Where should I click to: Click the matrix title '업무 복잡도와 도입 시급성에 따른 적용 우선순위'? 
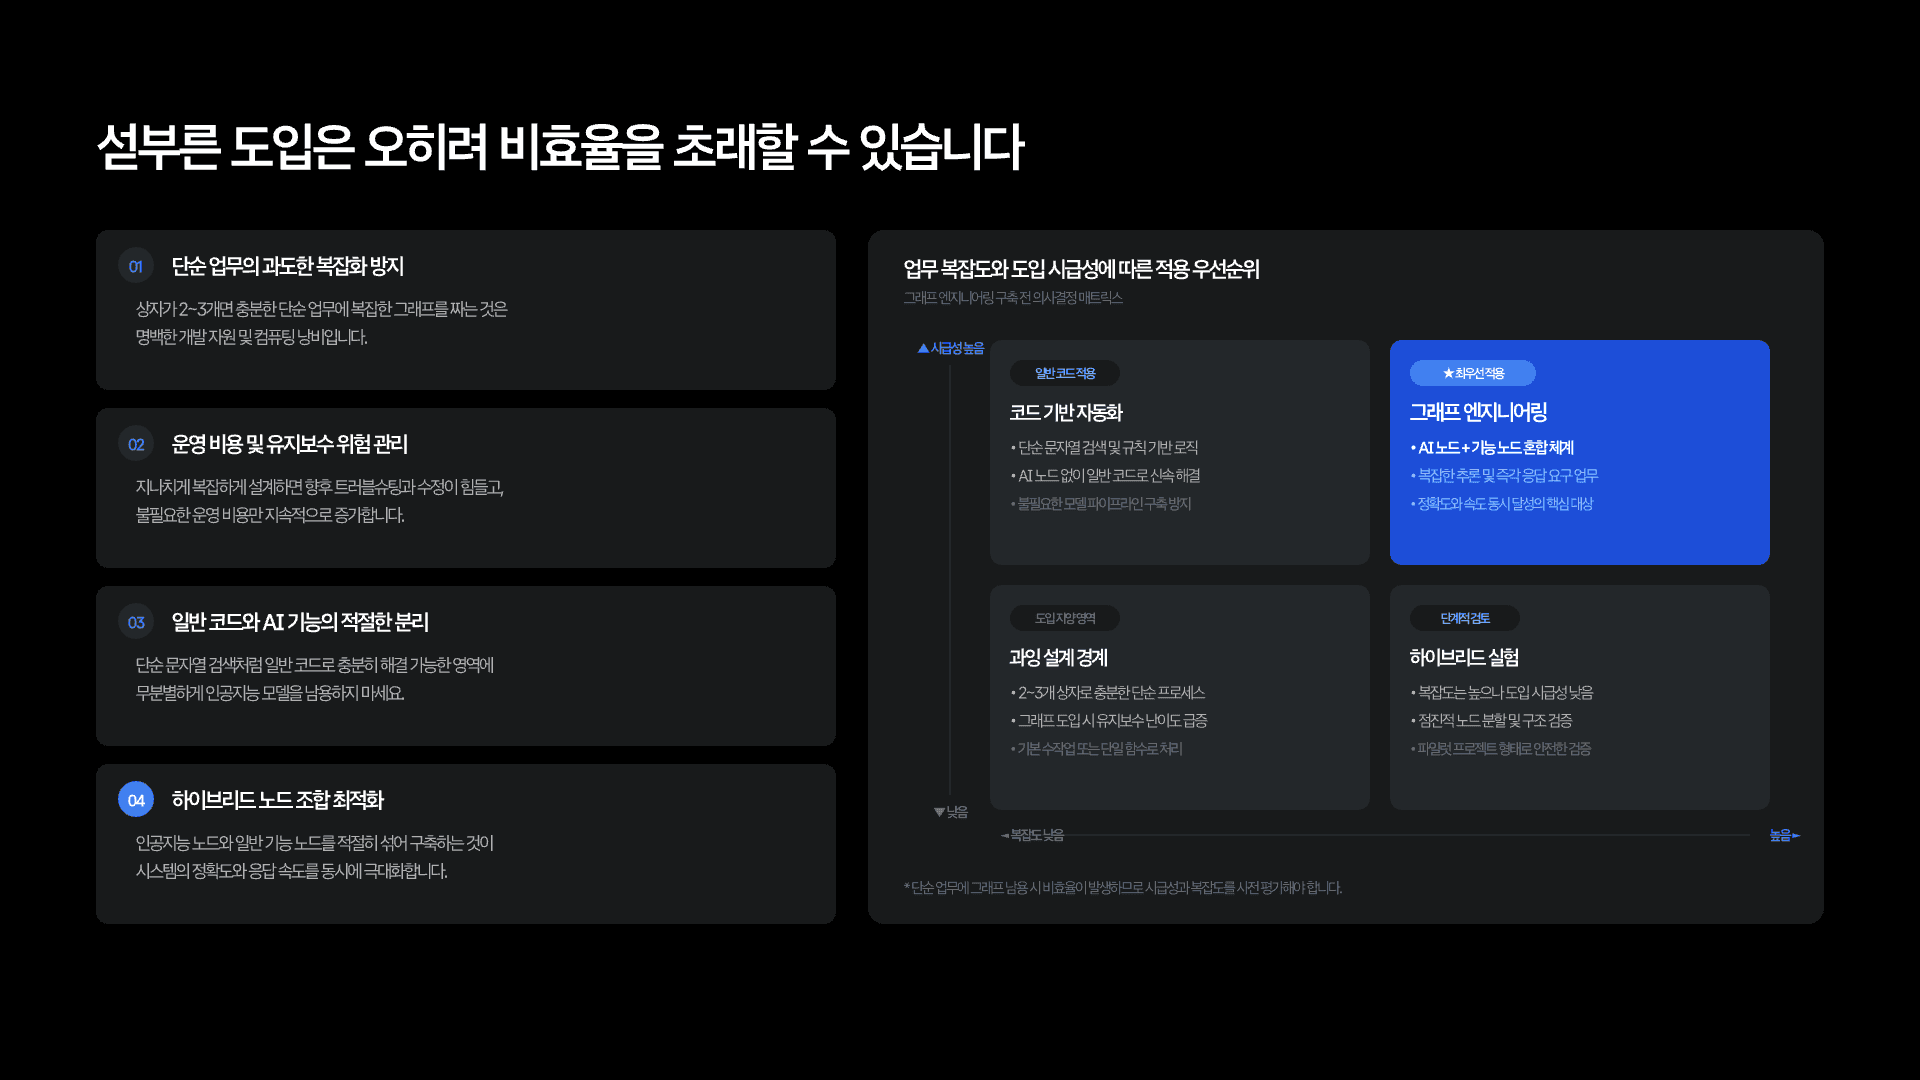[x=1081, y=269]
